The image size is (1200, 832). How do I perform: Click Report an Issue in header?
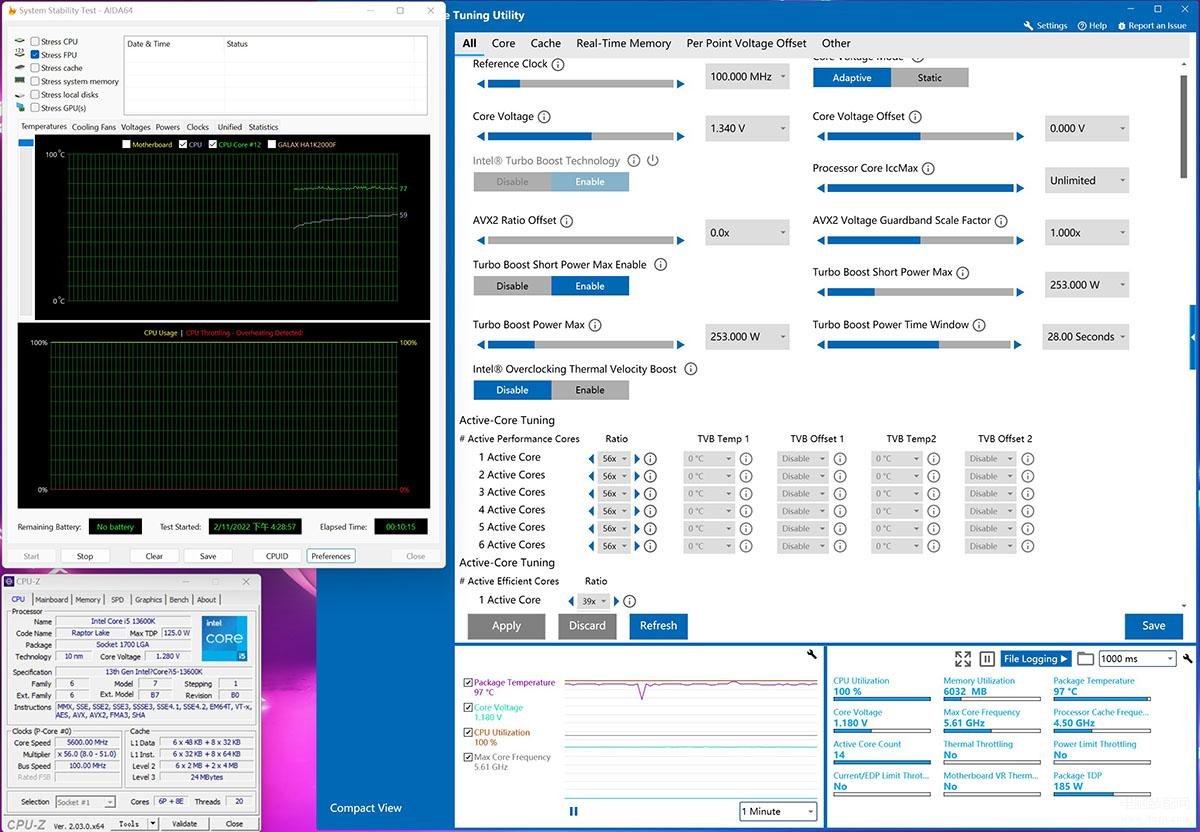tap(1152, 26)
